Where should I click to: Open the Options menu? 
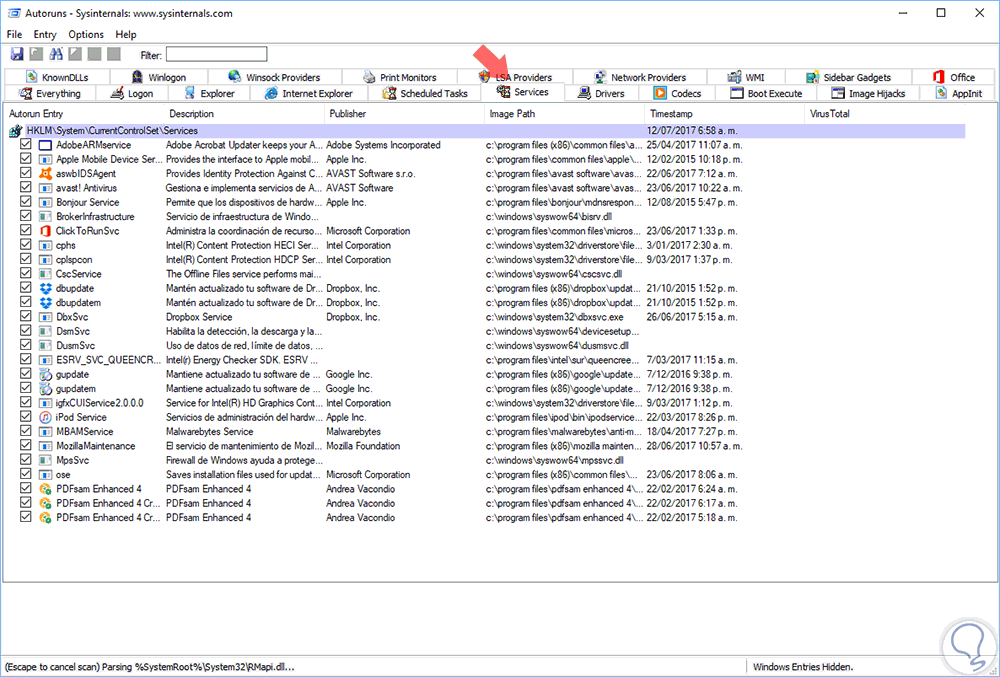coord(85,34)
